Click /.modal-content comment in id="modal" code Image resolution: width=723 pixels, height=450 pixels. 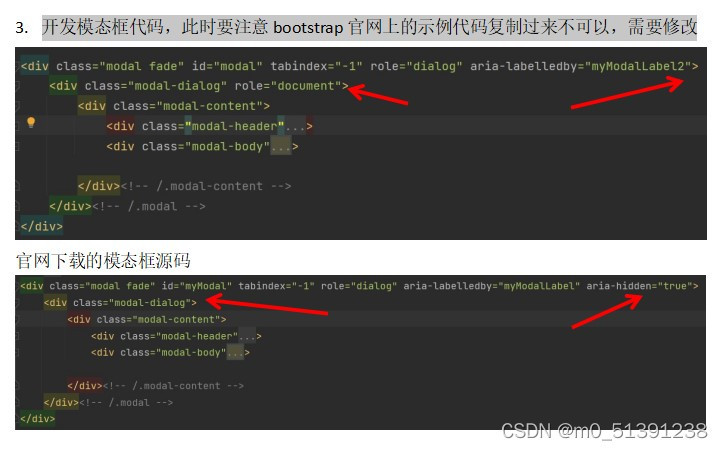(206, 186)
